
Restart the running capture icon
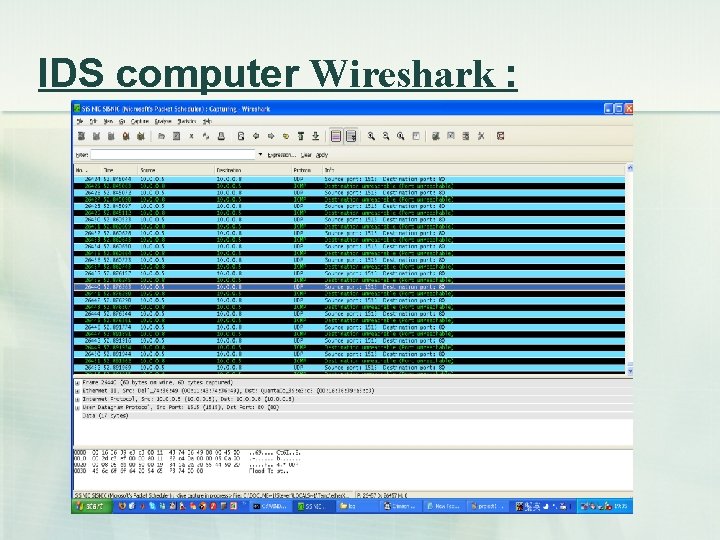pos(141,136)
